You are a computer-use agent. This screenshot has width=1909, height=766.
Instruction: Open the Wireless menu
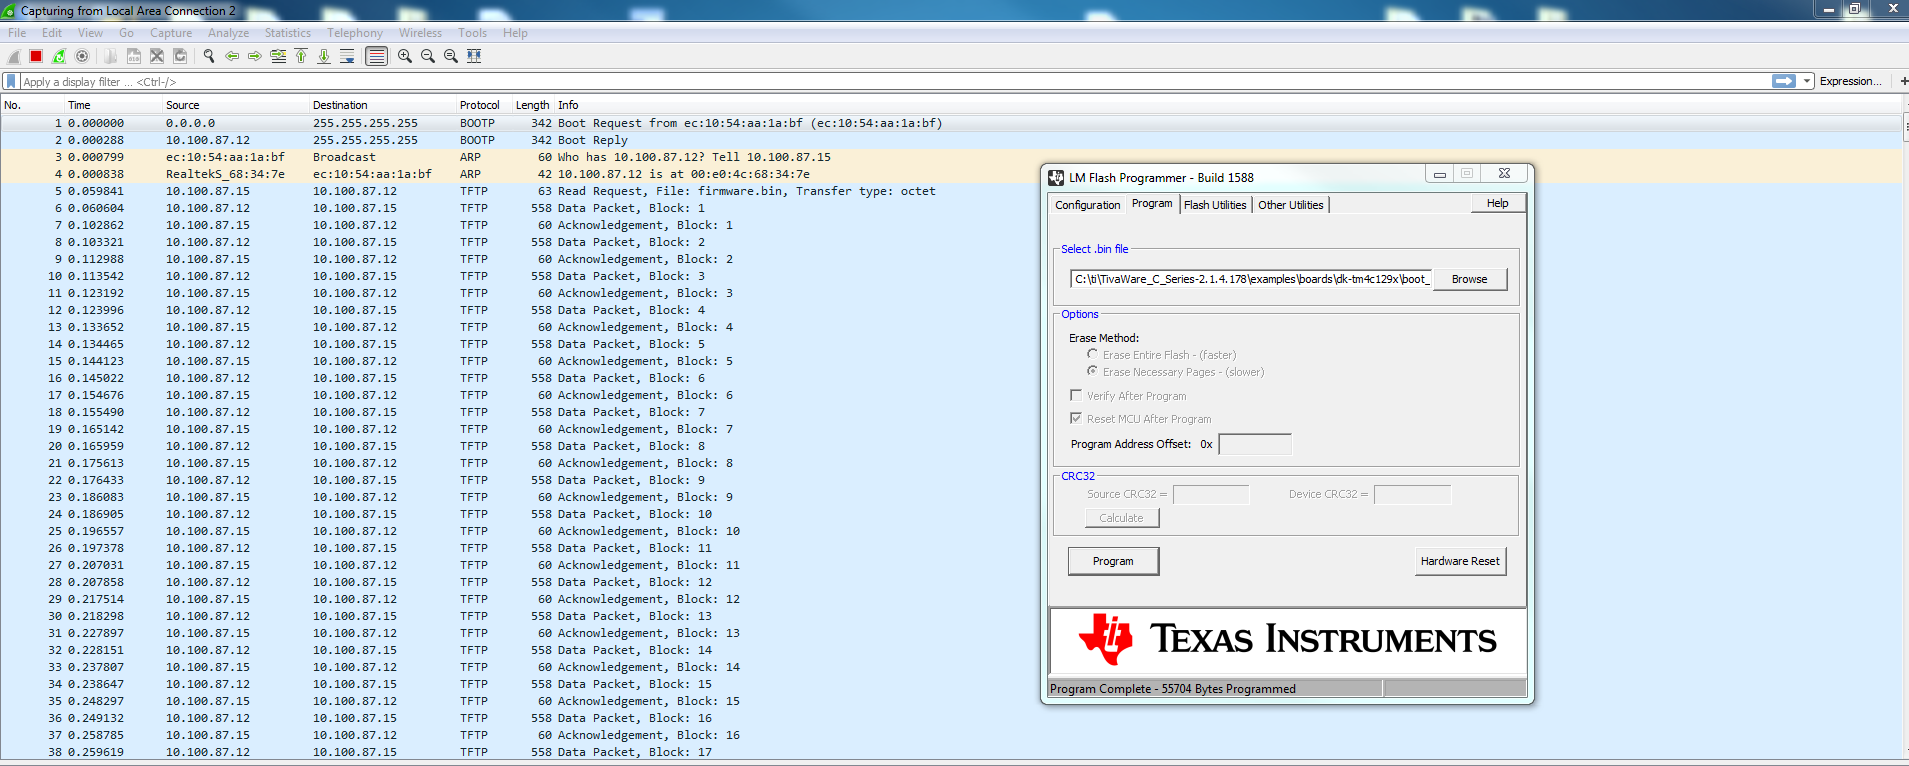(x=420, y=33)
